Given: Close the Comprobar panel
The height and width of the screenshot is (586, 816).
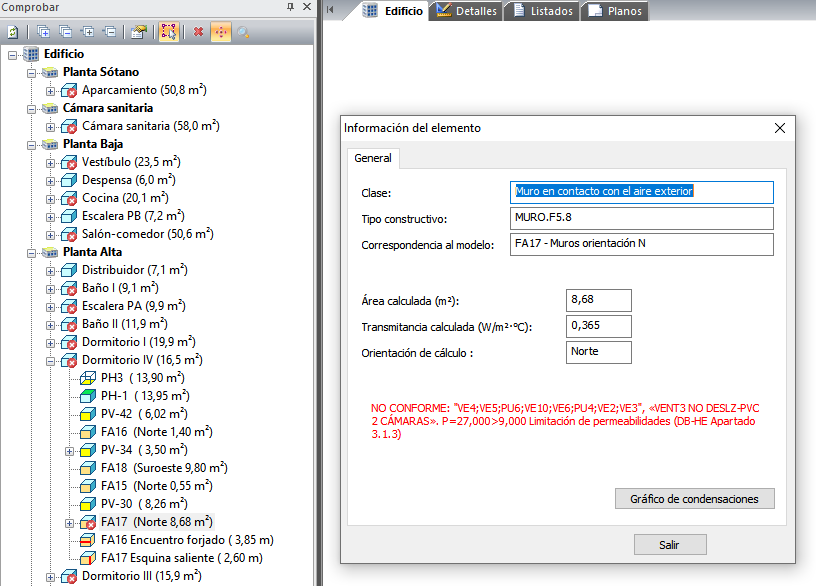Looking at the screenshot, I should (307, 7).
